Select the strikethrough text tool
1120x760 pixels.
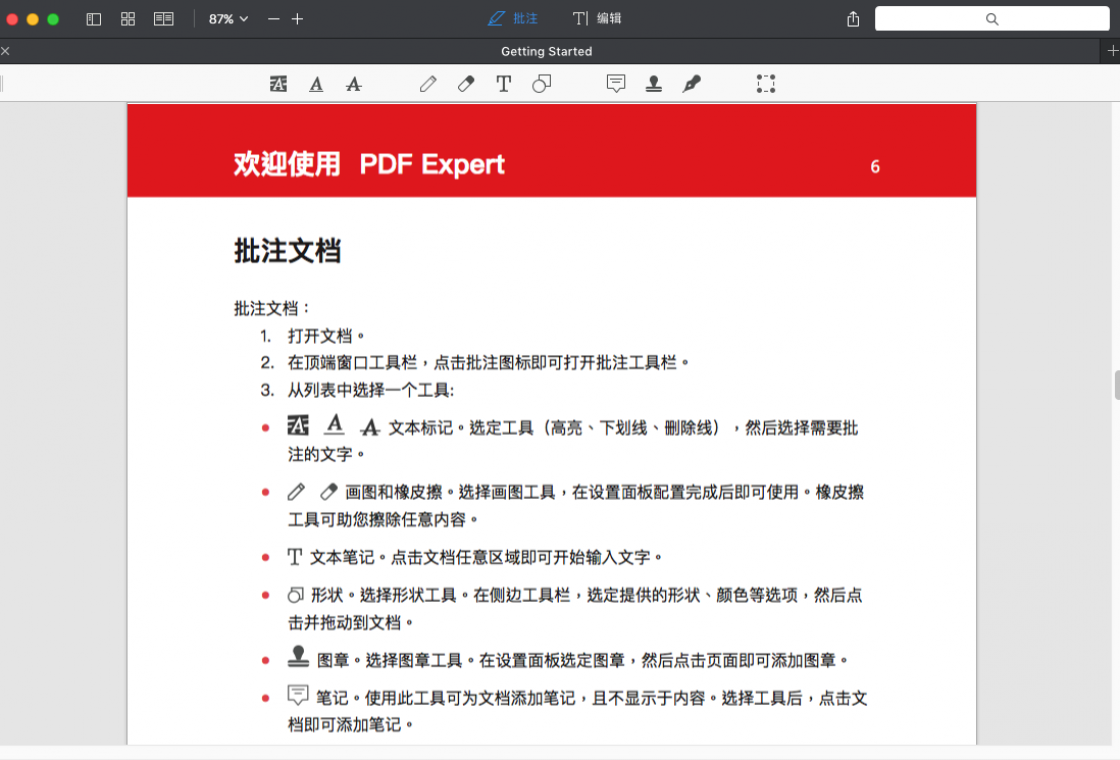click(x=354, y=84)
